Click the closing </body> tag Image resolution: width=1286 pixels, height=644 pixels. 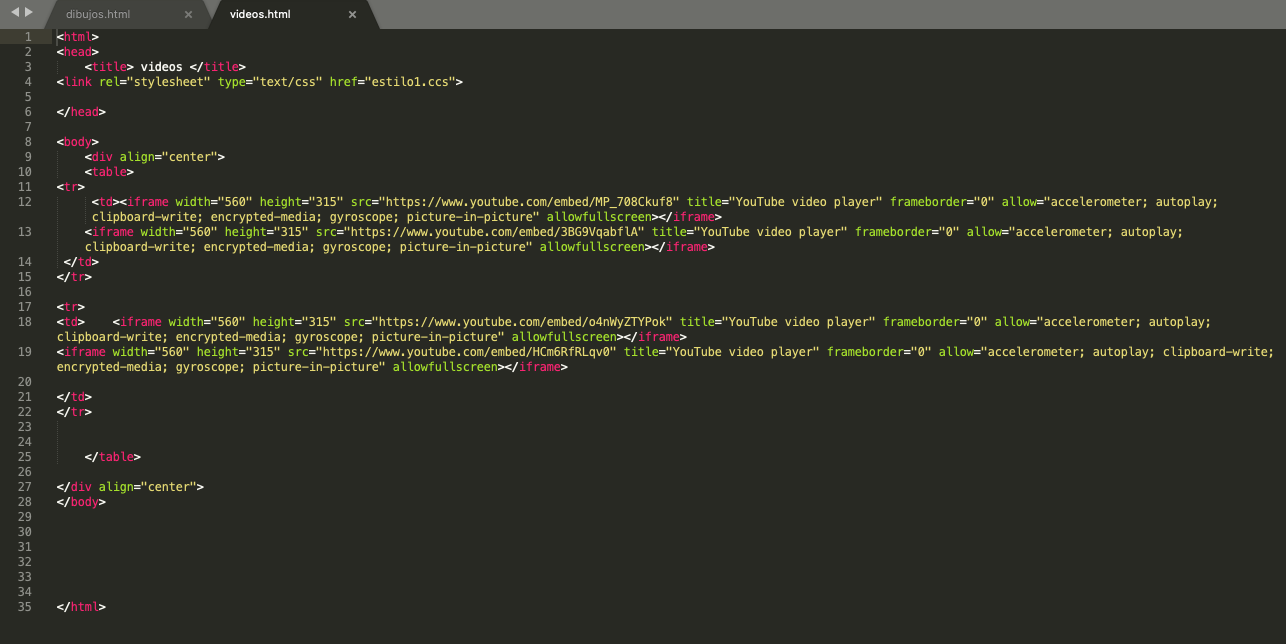point(81,502)
